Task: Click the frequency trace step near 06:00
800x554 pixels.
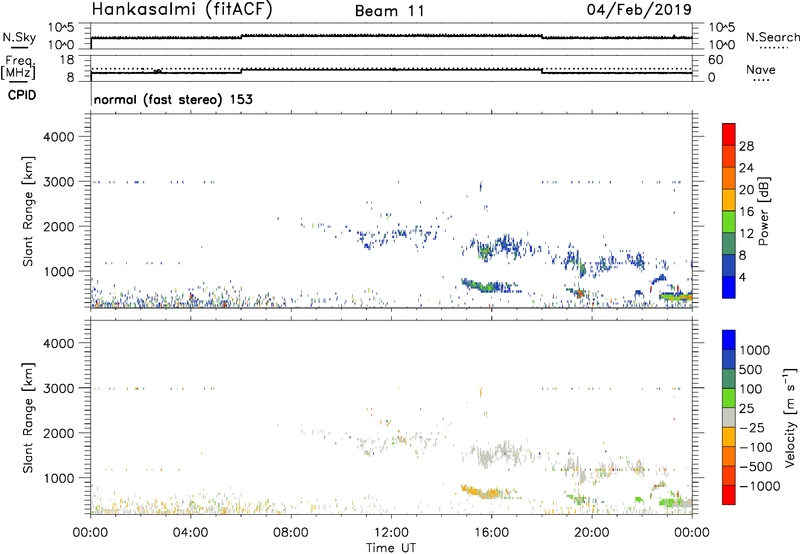Action: (x=242, y=71)
